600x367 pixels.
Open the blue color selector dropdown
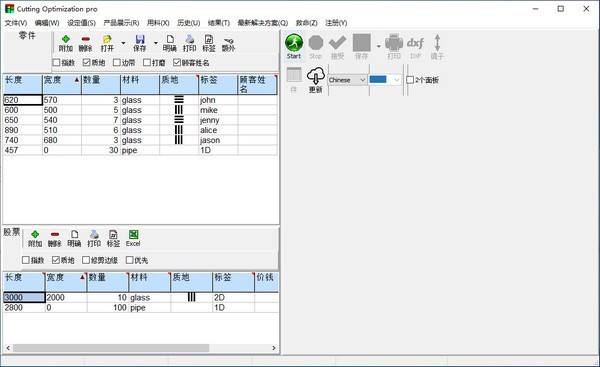385,80
